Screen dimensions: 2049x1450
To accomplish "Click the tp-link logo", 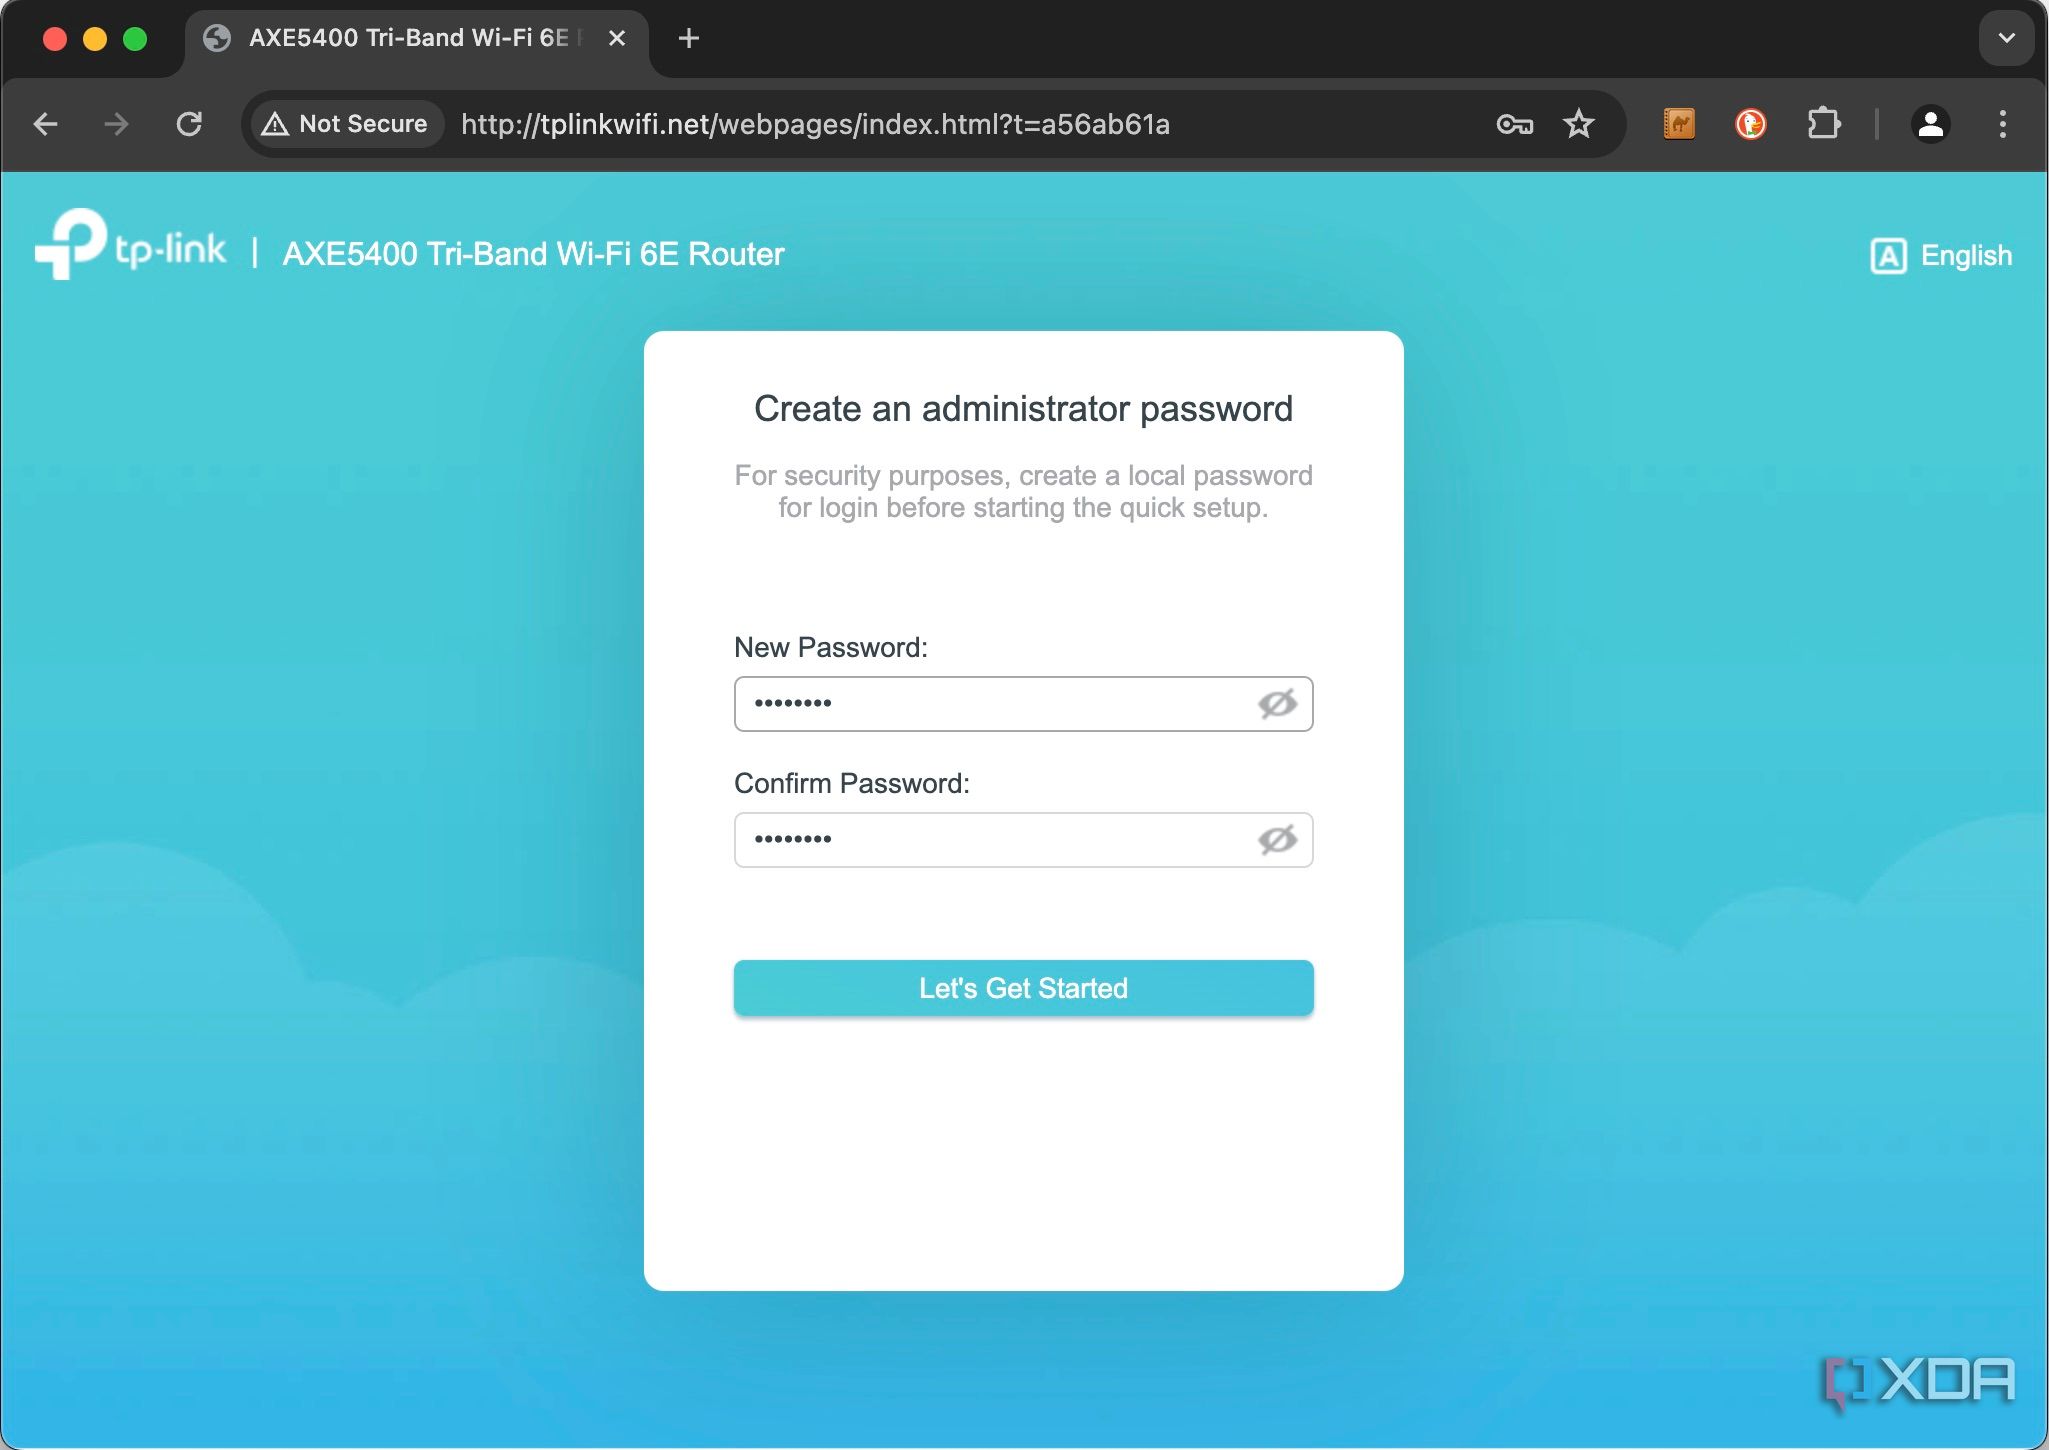I will pyautogui.click(x=130, y=246).
